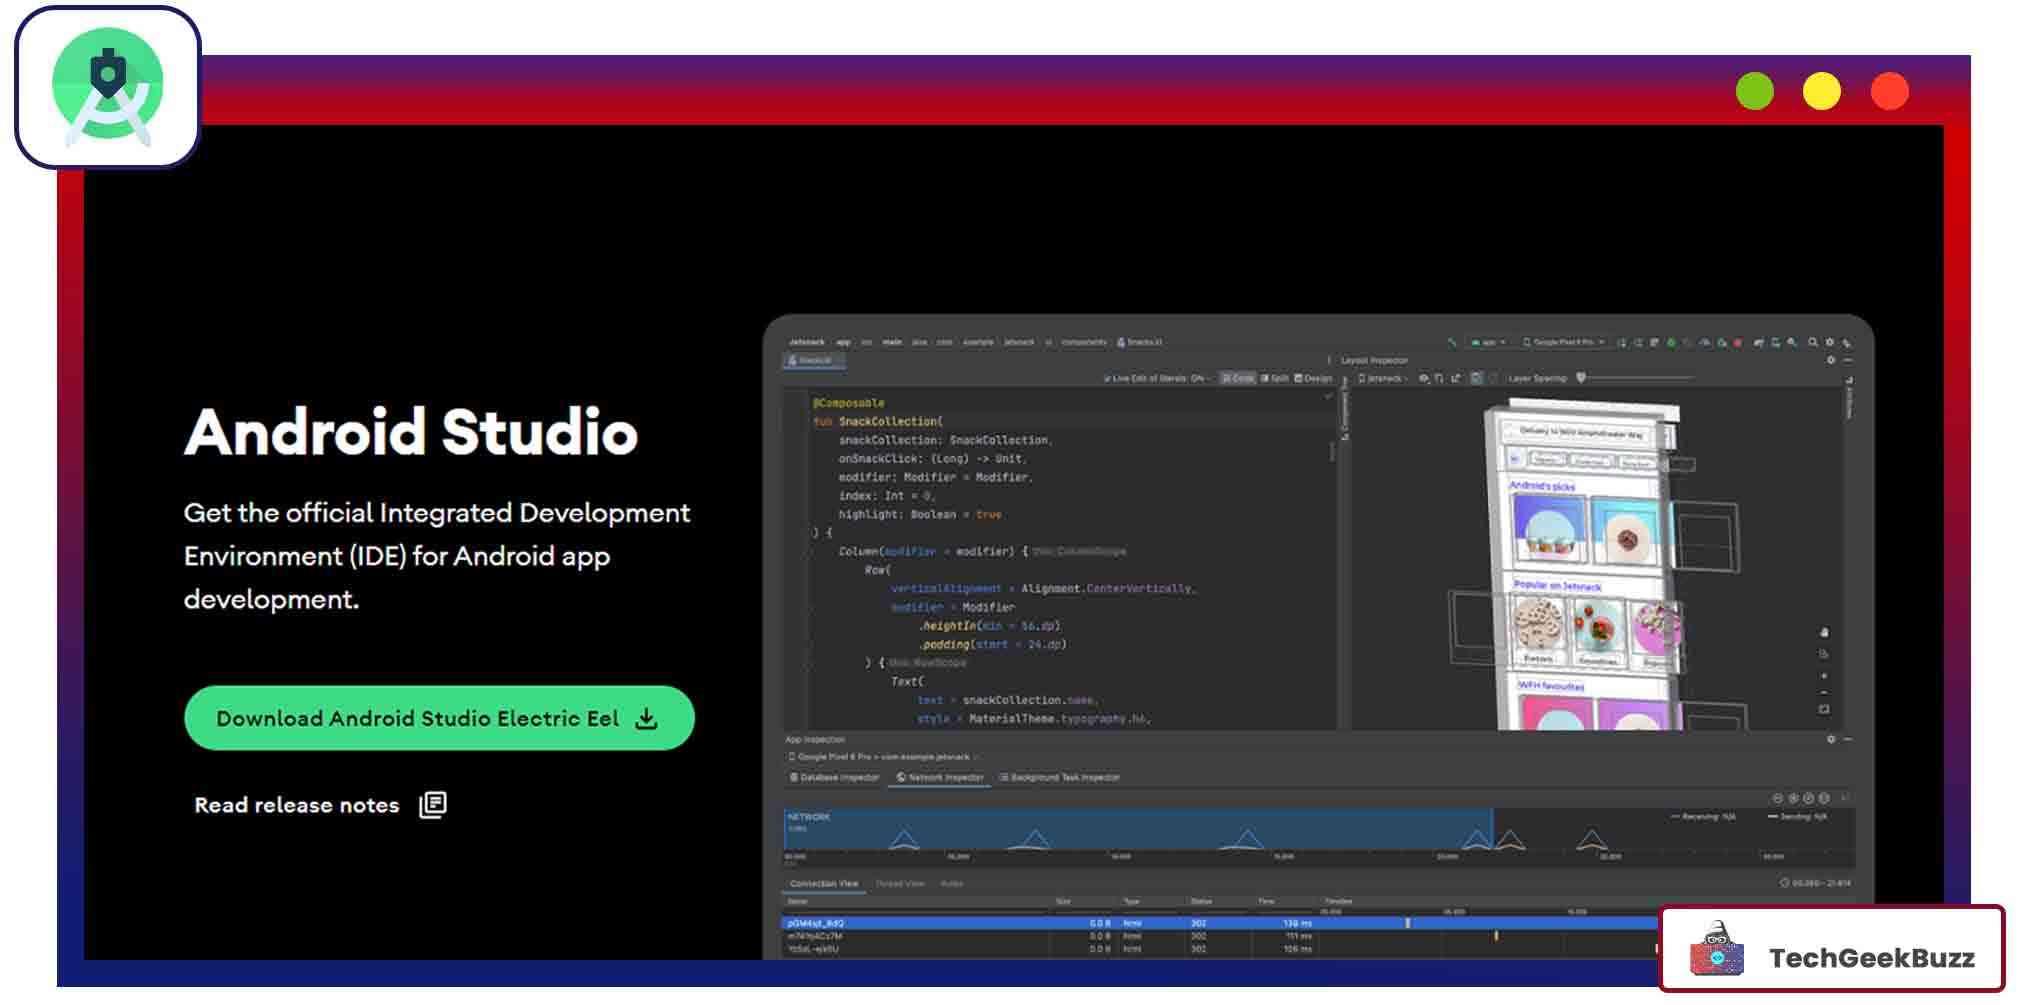The width and height of the screenshot is (2025, 1005).
Task: Switch to the Background Task Inspector tab
Action: tap(1061, 777)
